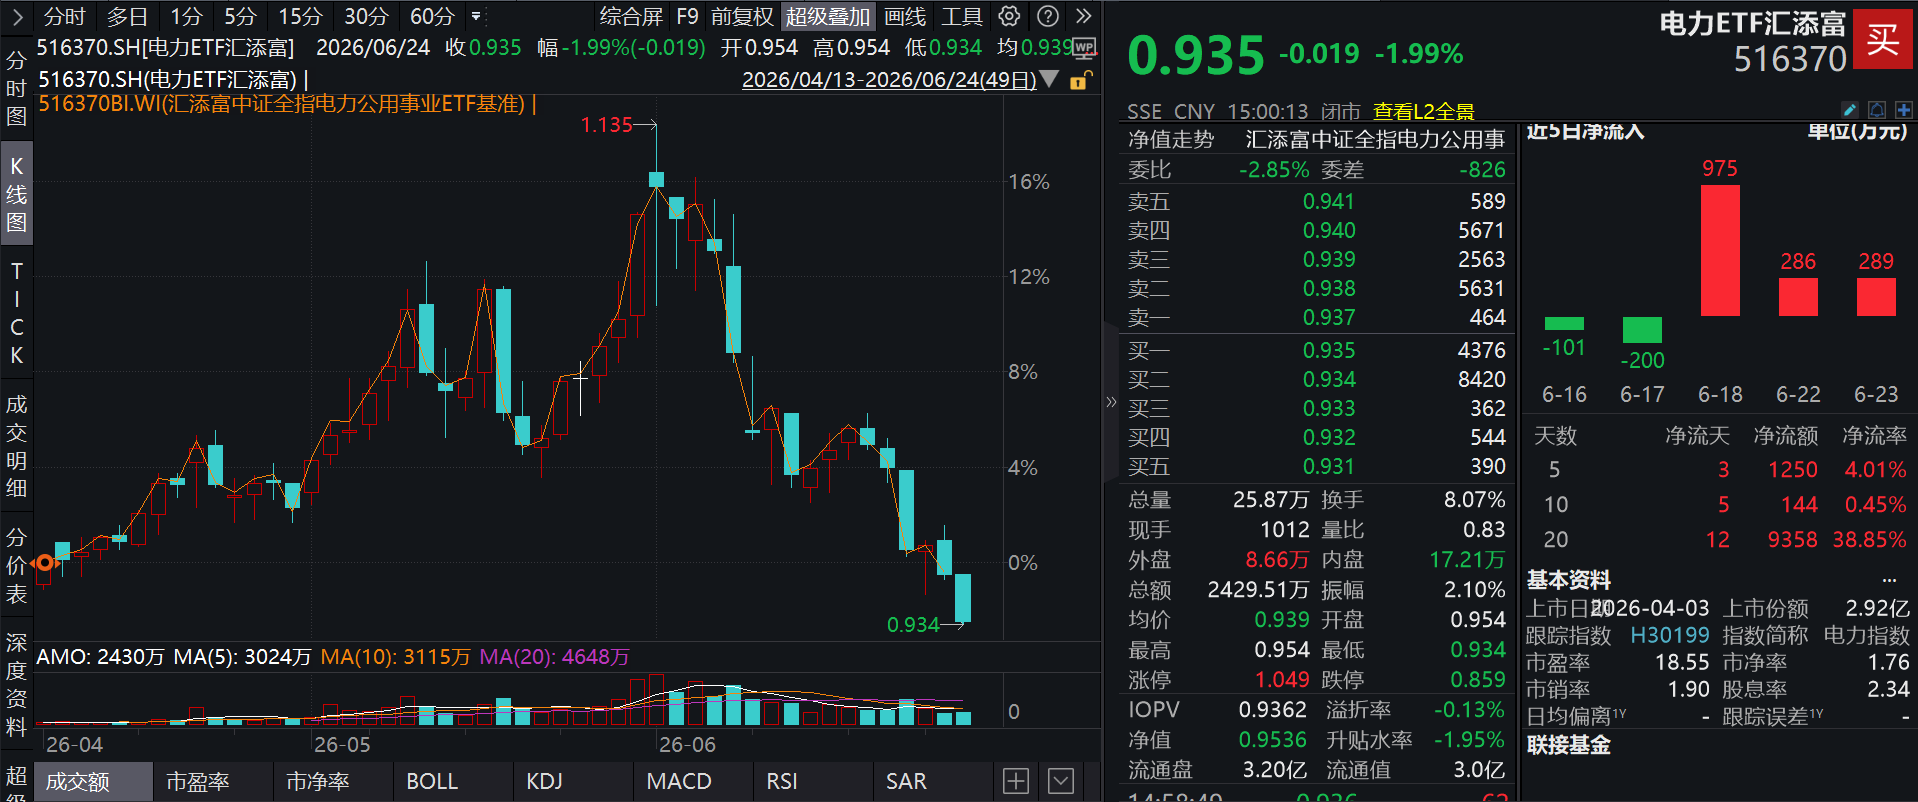
Task: Click the orange marker on chart's left edge
Action: [x=44, y=563]
